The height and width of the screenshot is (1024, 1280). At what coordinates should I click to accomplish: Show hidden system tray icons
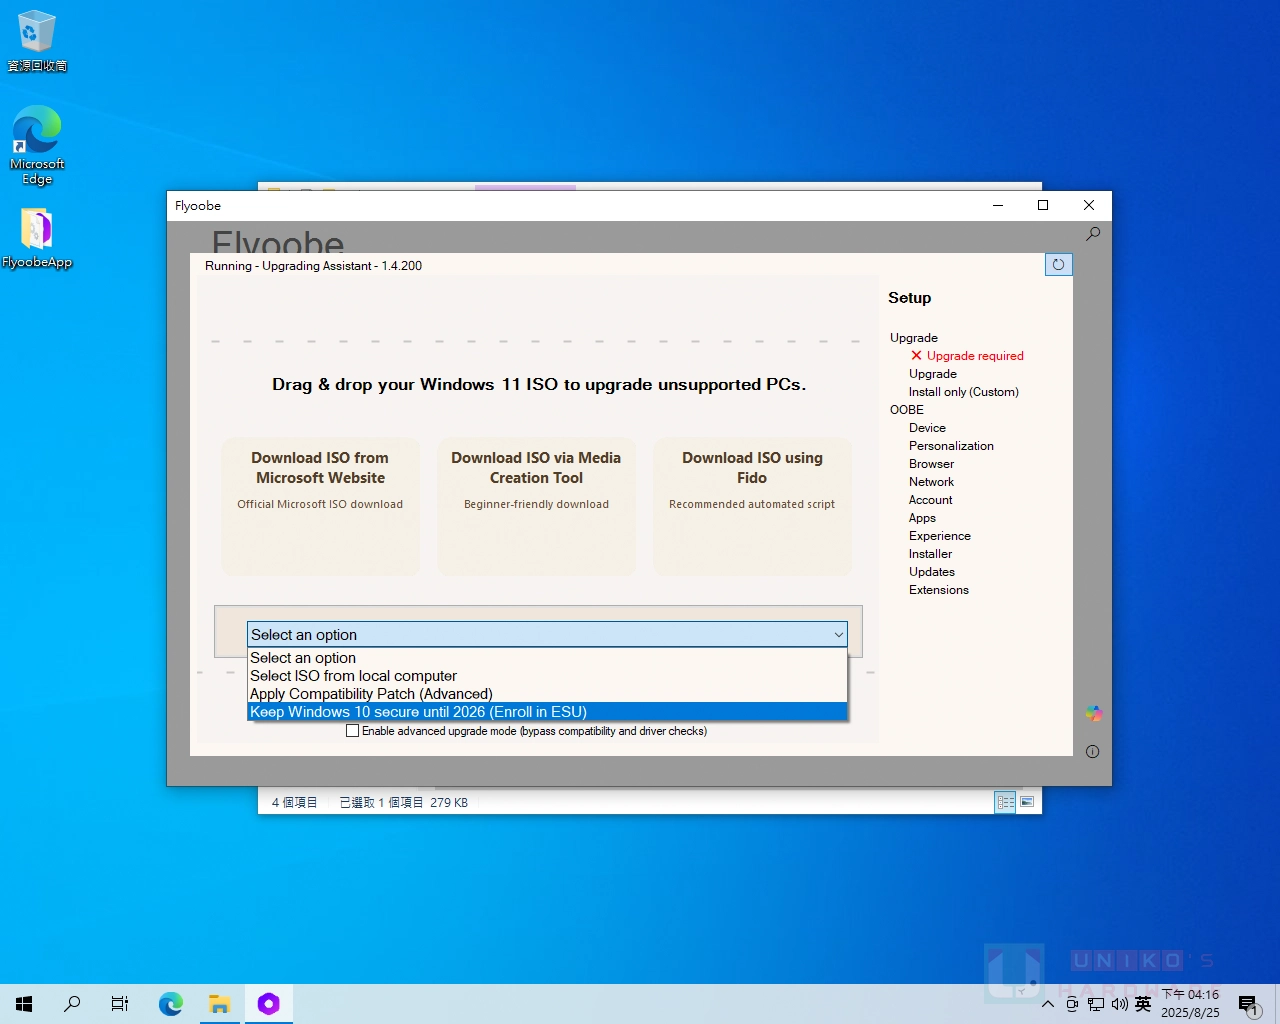click(1048, 1004)
